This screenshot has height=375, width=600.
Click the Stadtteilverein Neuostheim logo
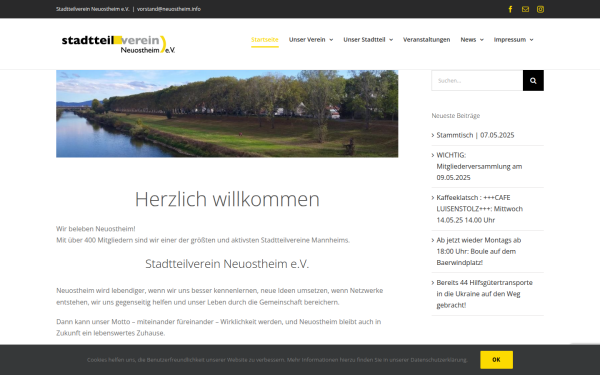pos(118,44)
